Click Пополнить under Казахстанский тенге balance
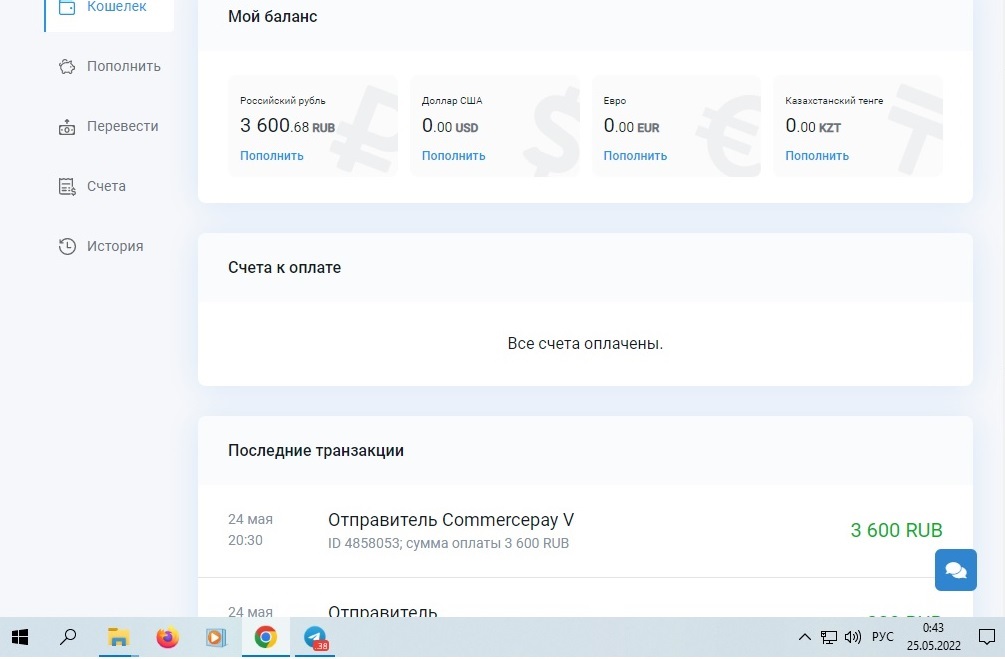 [816, 156]
